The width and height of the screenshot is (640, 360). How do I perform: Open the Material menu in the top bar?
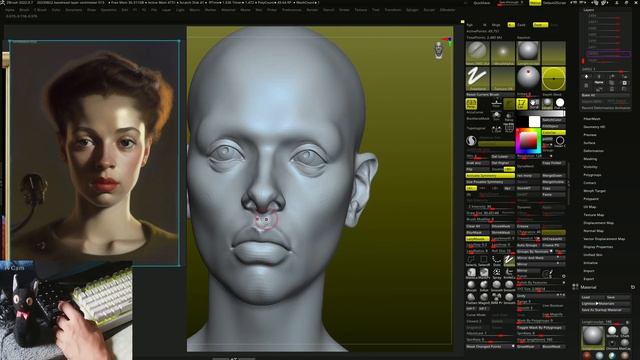(228, 10)
